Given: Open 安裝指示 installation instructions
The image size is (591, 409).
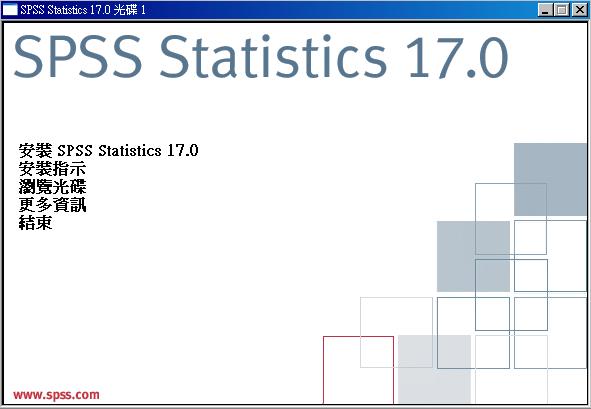Looking at the screenshot, I should [52, 169].
